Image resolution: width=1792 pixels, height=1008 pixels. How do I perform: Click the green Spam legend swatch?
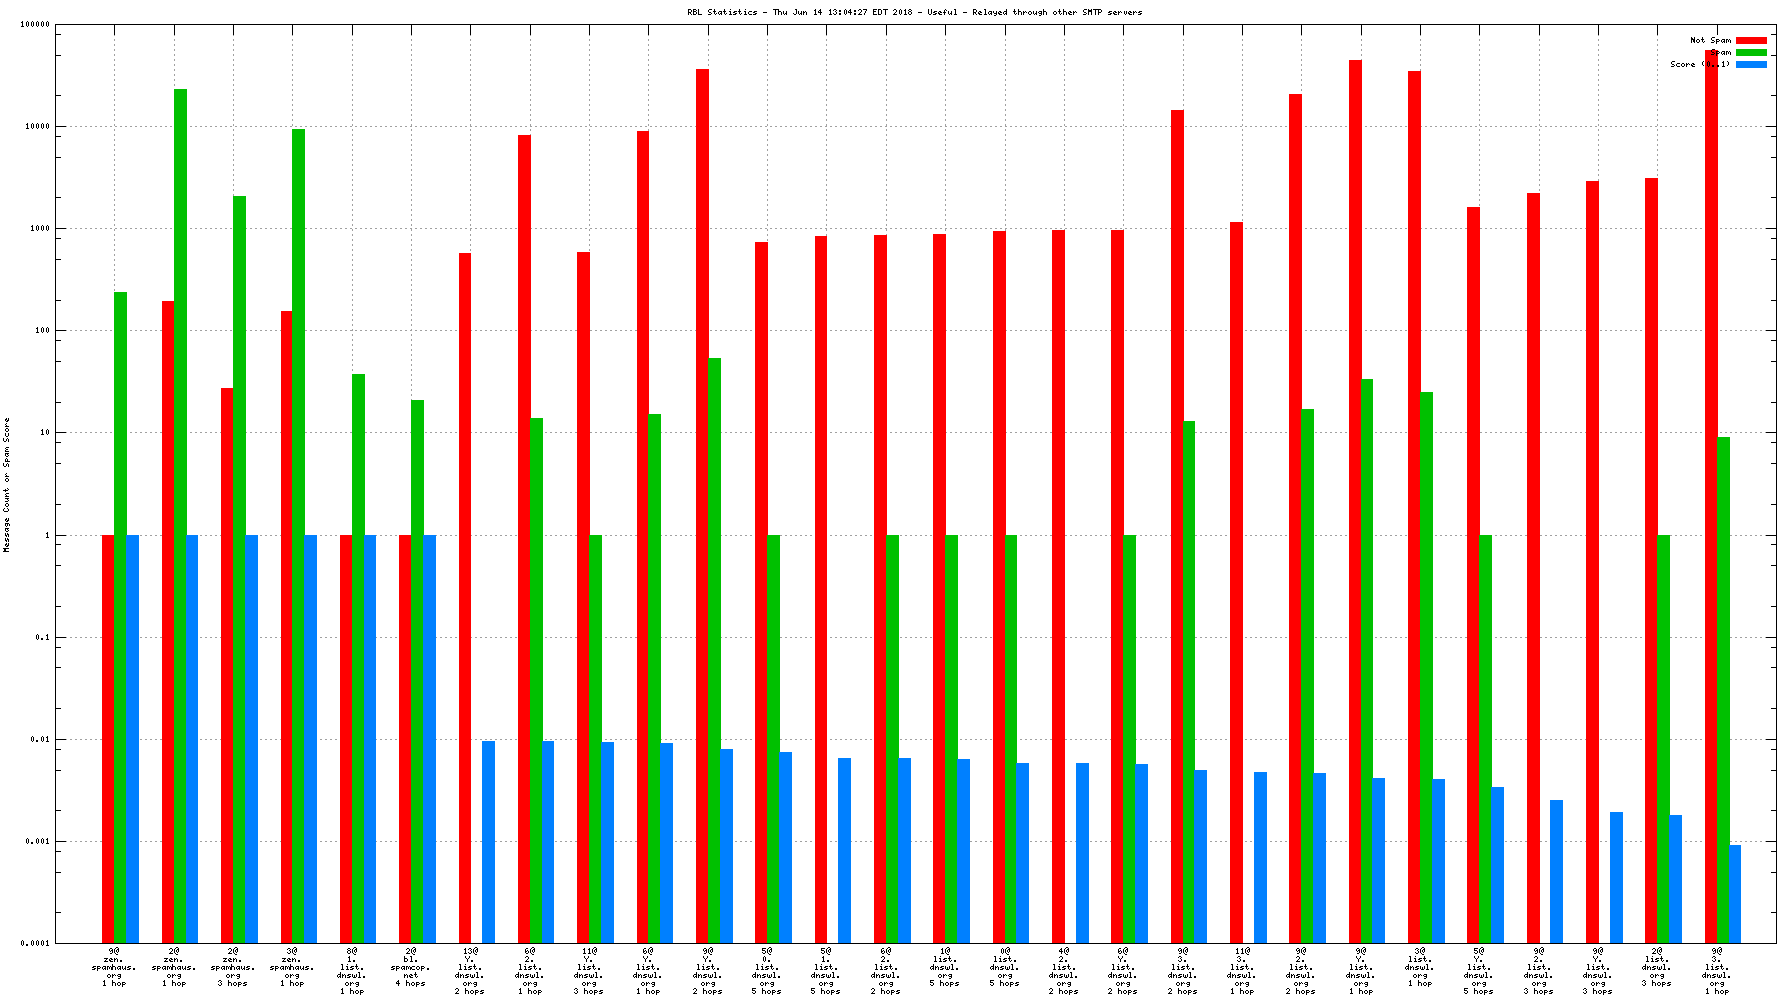click(x=1751, y=52)
